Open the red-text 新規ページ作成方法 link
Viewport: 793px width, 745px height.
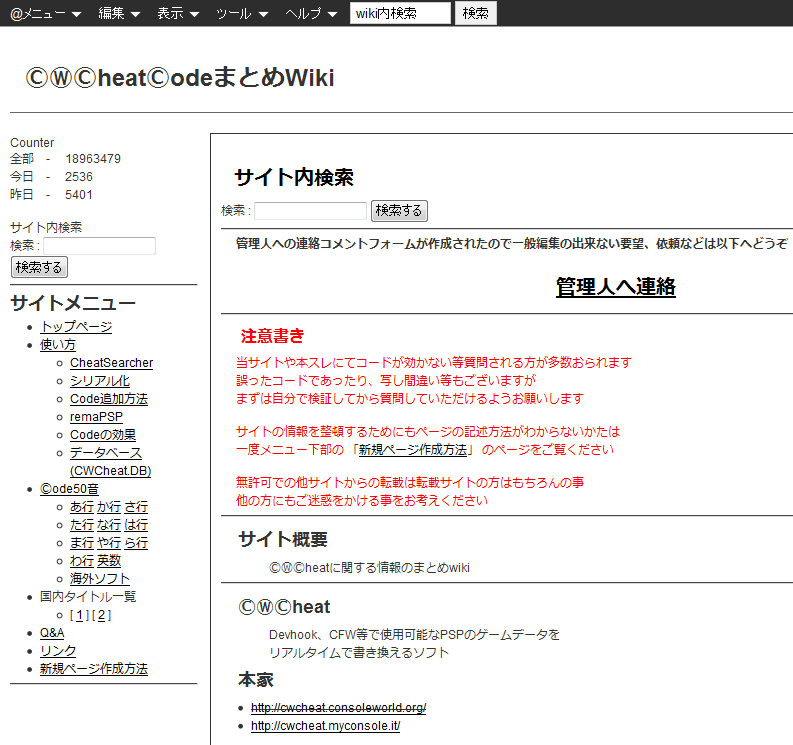coord(413,450)
